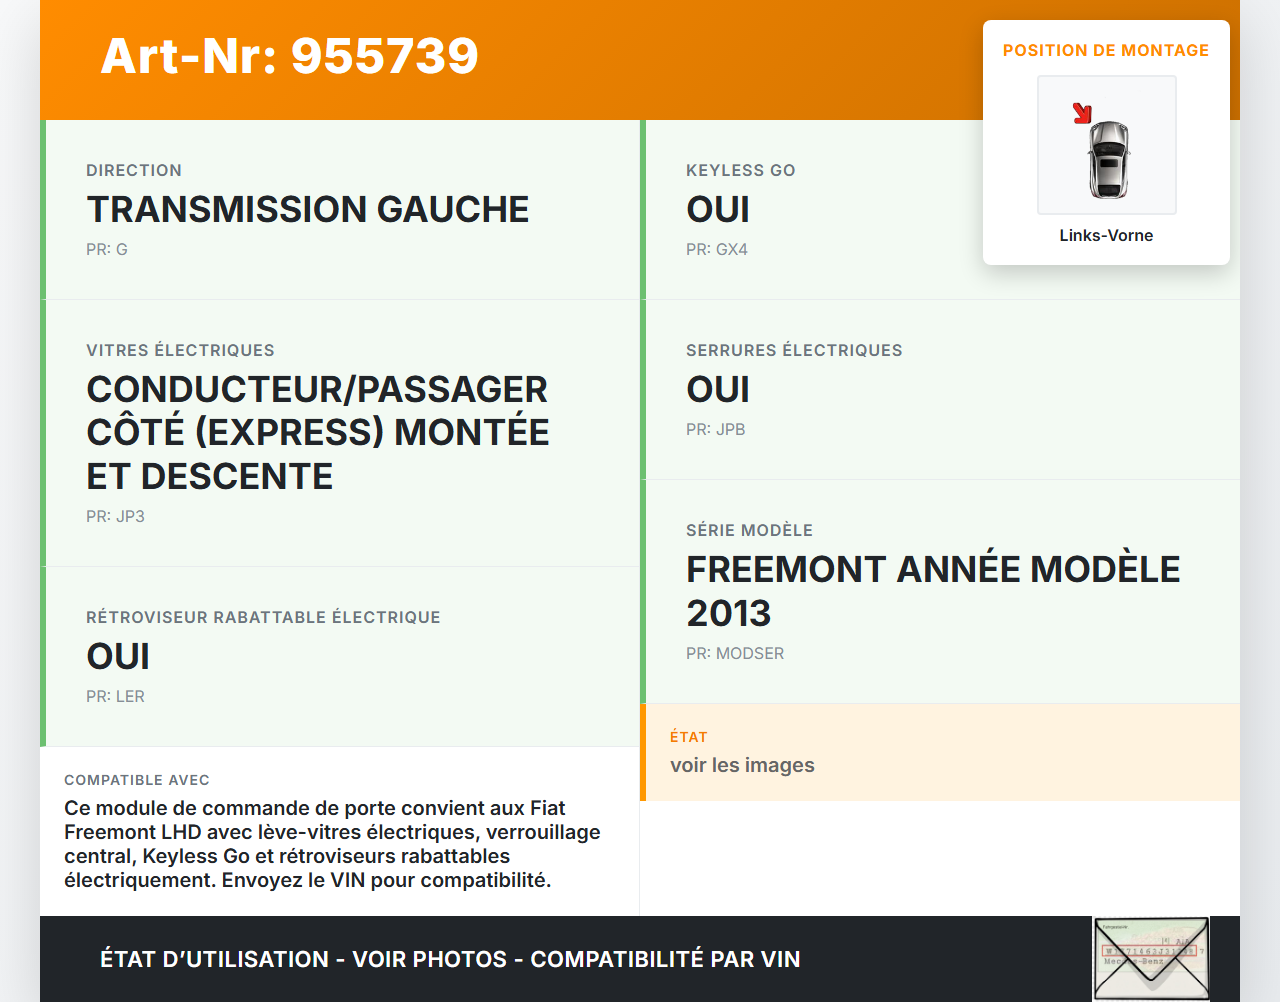Click the code "PR: MODSER"
The height and width of the screenshot is (1002, 1280).
point(735,653)
